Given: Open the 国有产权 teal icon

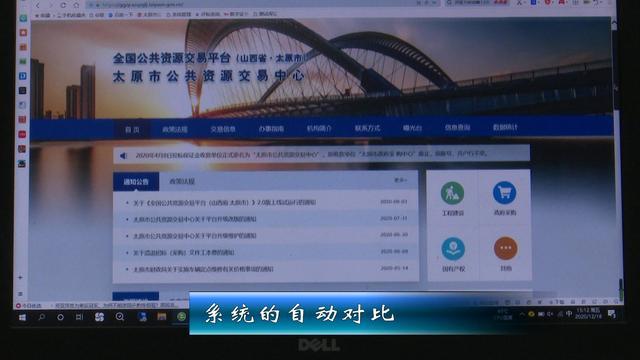Looking at the screenshot, I should click(453, 249).
